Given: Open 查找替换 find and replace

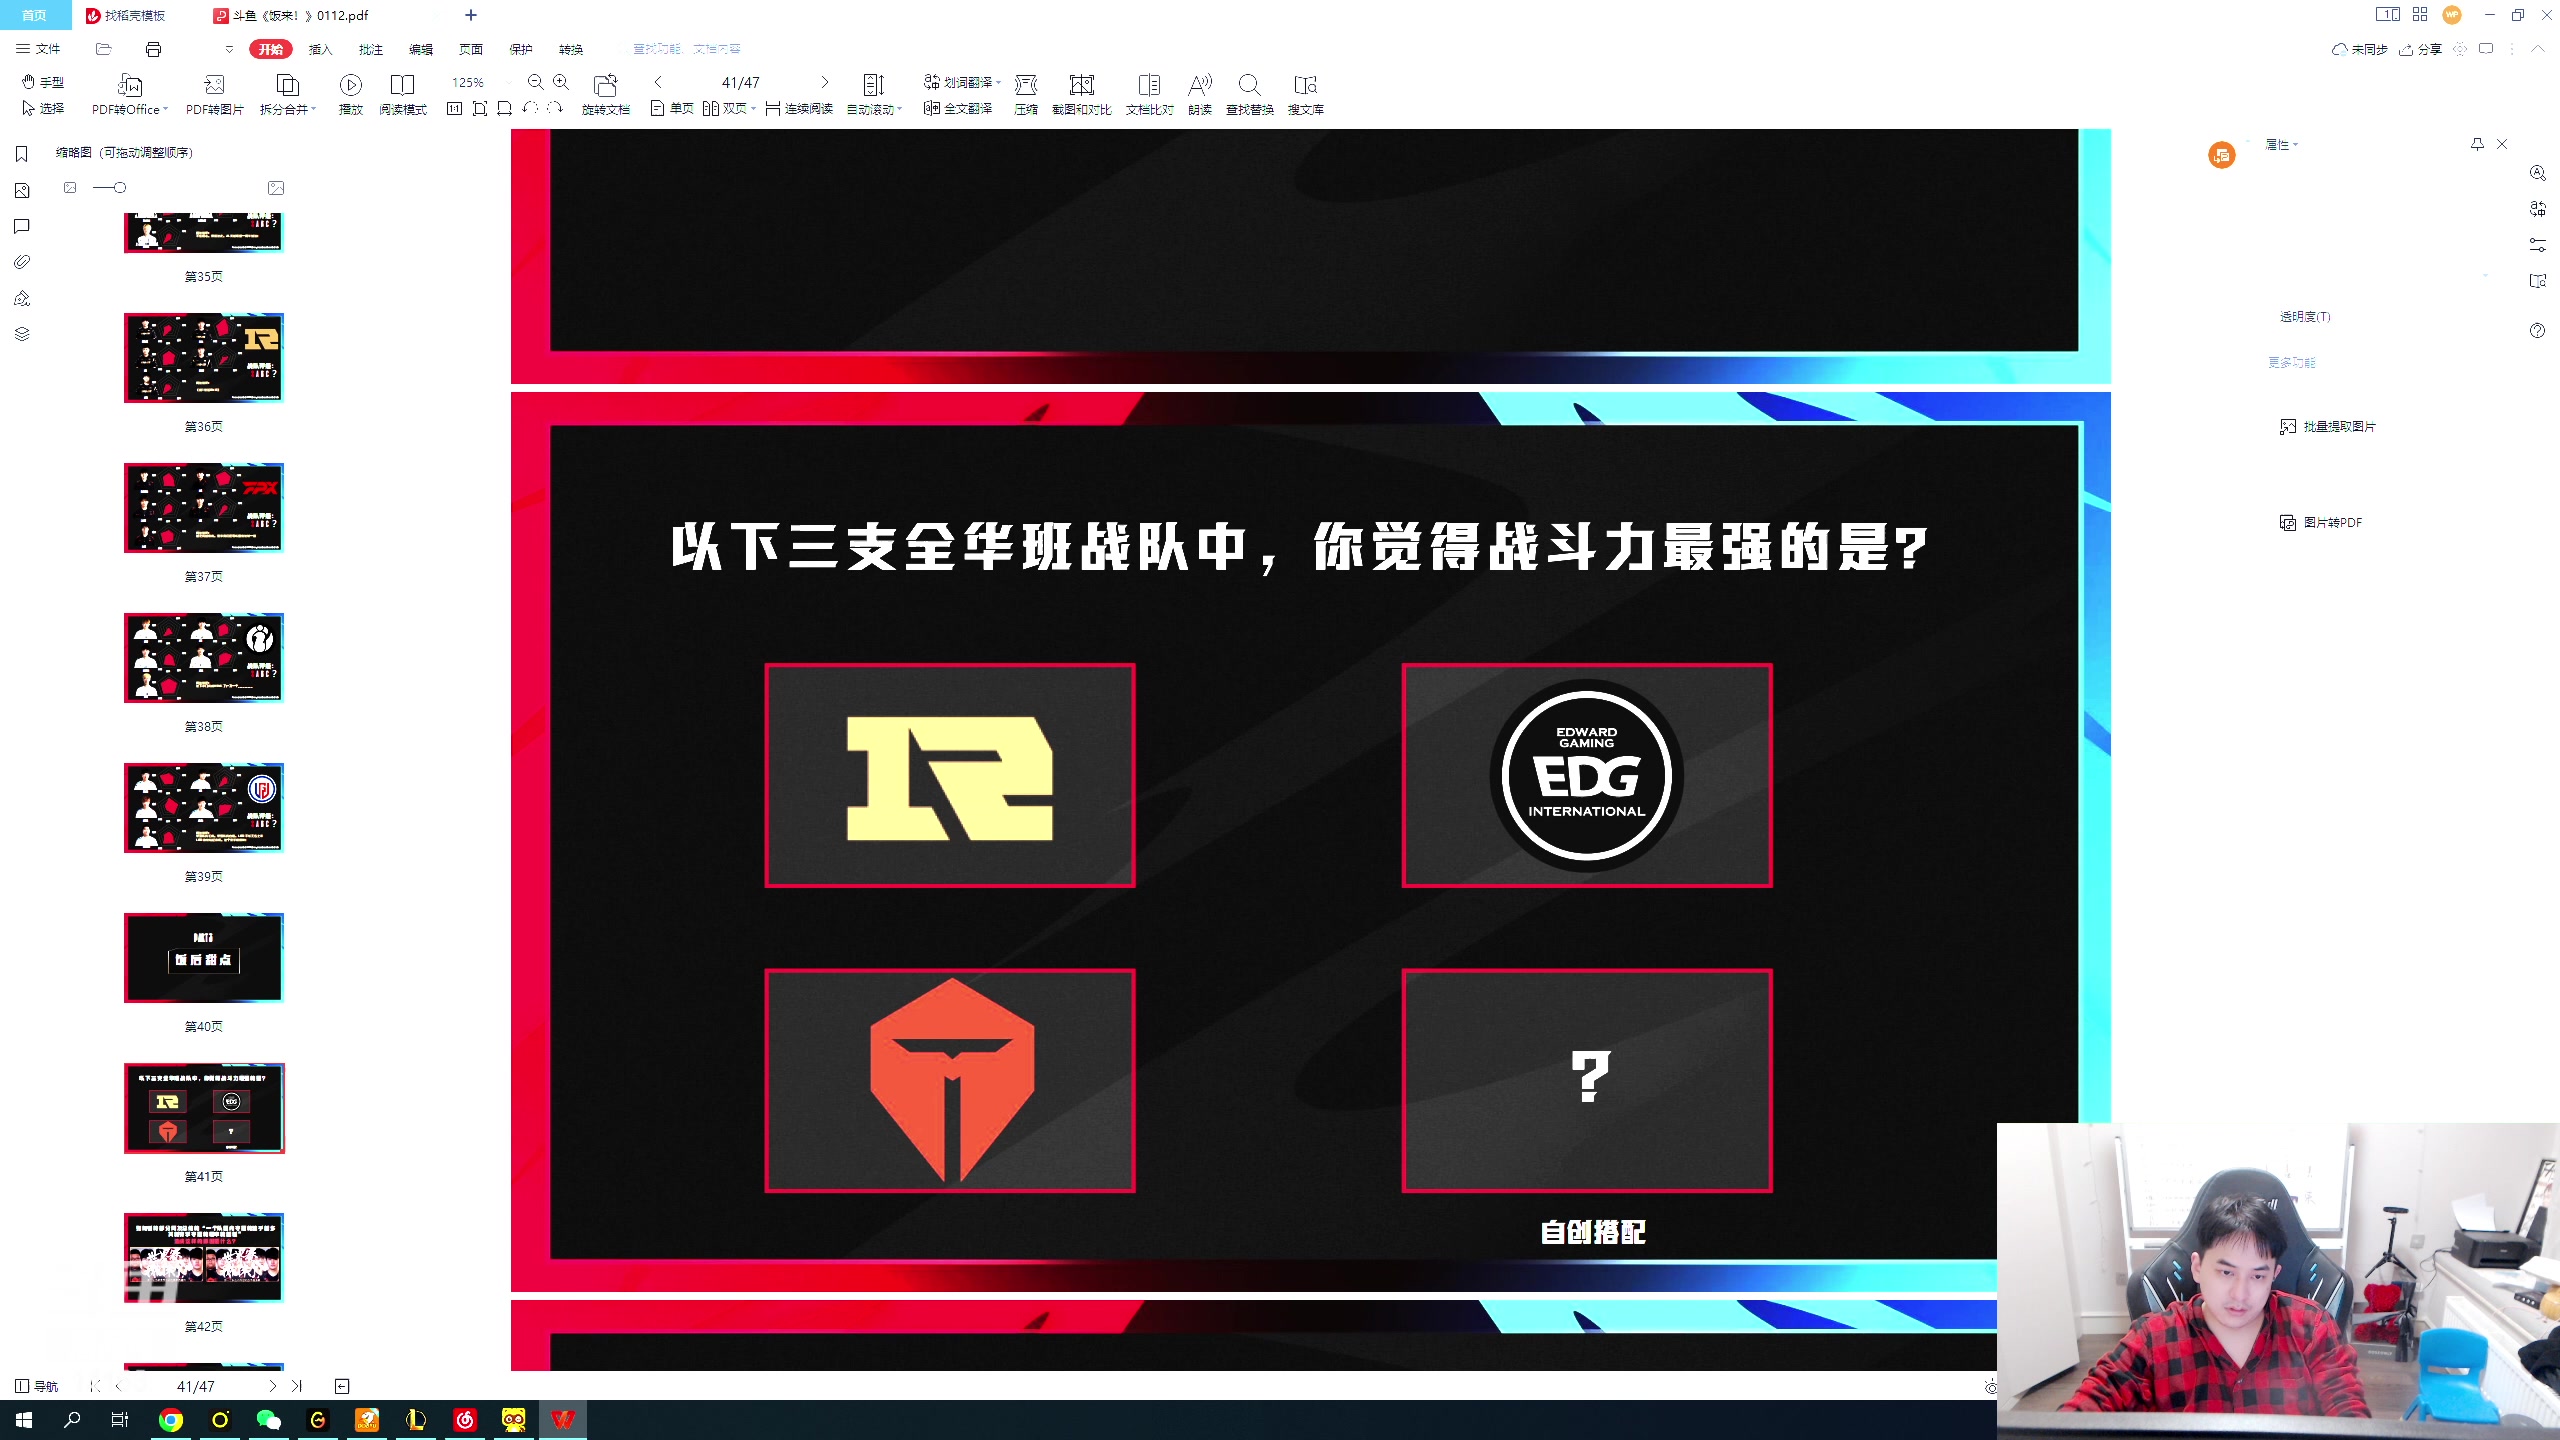Looking at the screenshot, I should point(1251,93).
